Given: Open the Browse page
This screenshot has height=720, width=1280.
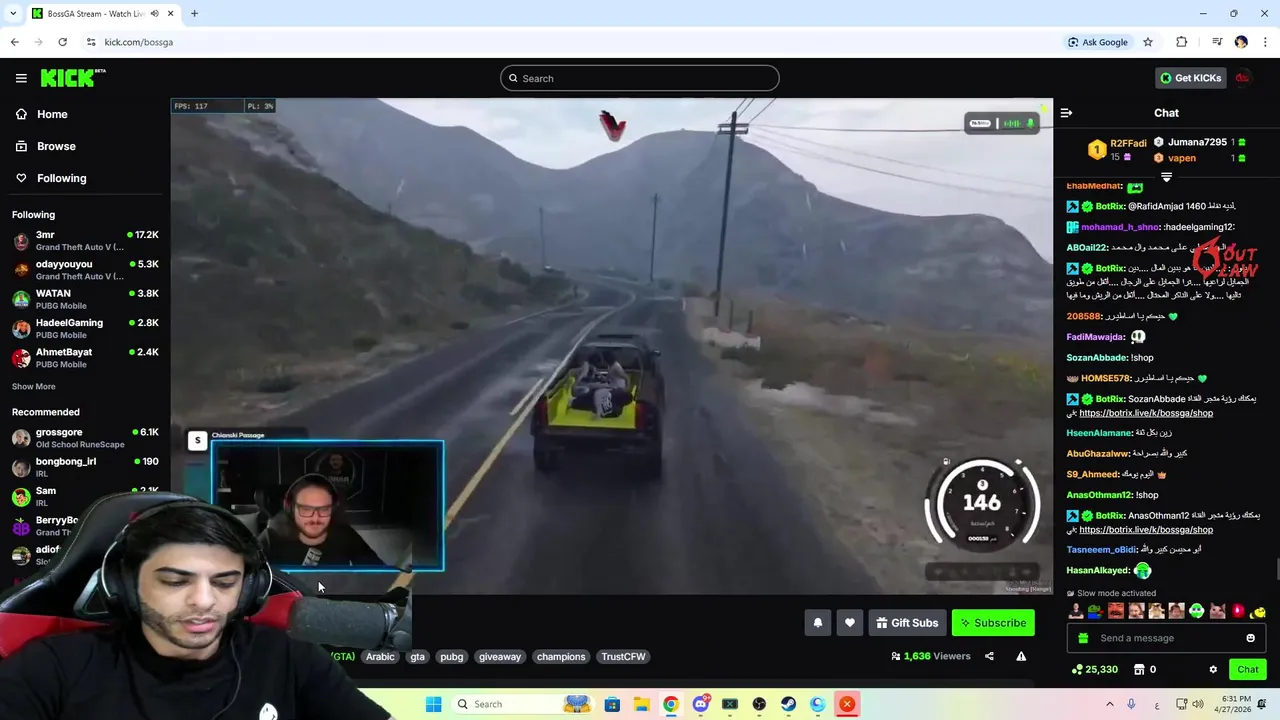Looking at the screenshot, I should tap(45, 146).
